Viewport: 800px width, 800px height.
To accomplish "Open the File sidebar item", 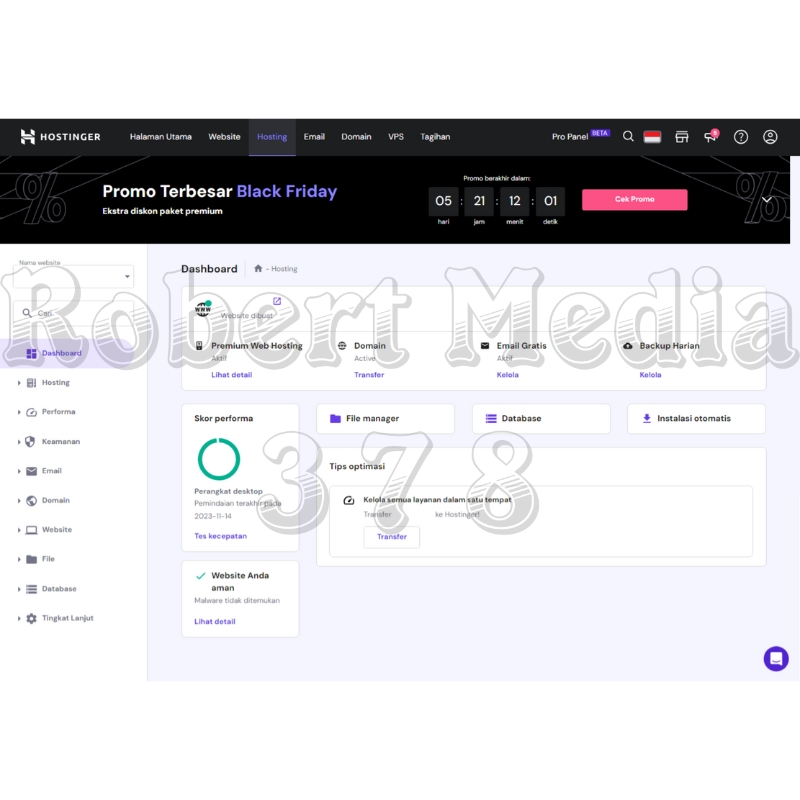I will [x=48, y=559].
